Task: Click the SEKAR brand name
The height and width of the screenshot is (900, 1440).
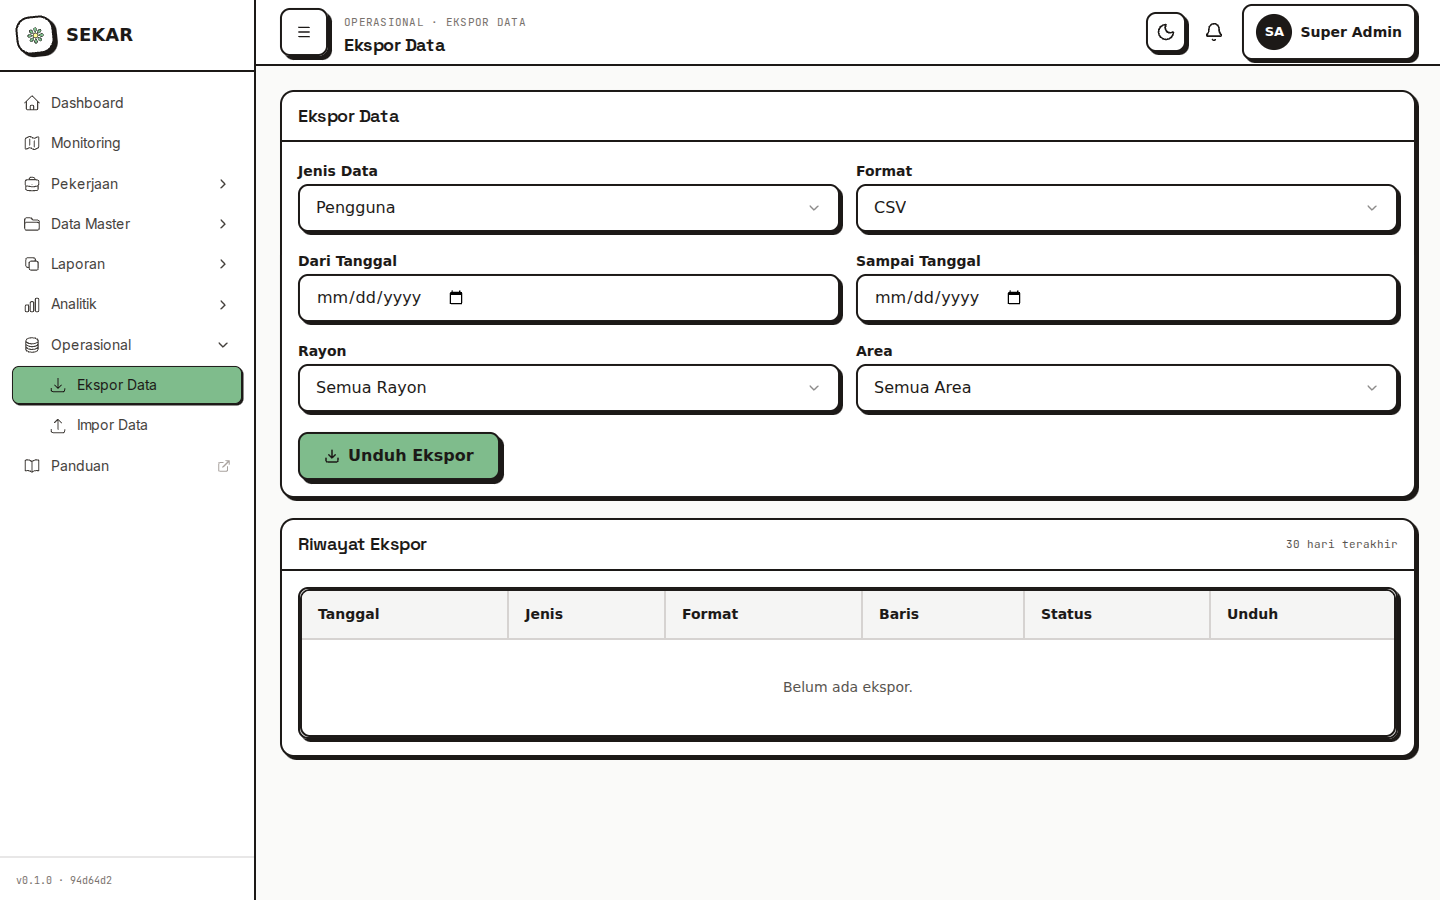Action: tap(99, 35)
